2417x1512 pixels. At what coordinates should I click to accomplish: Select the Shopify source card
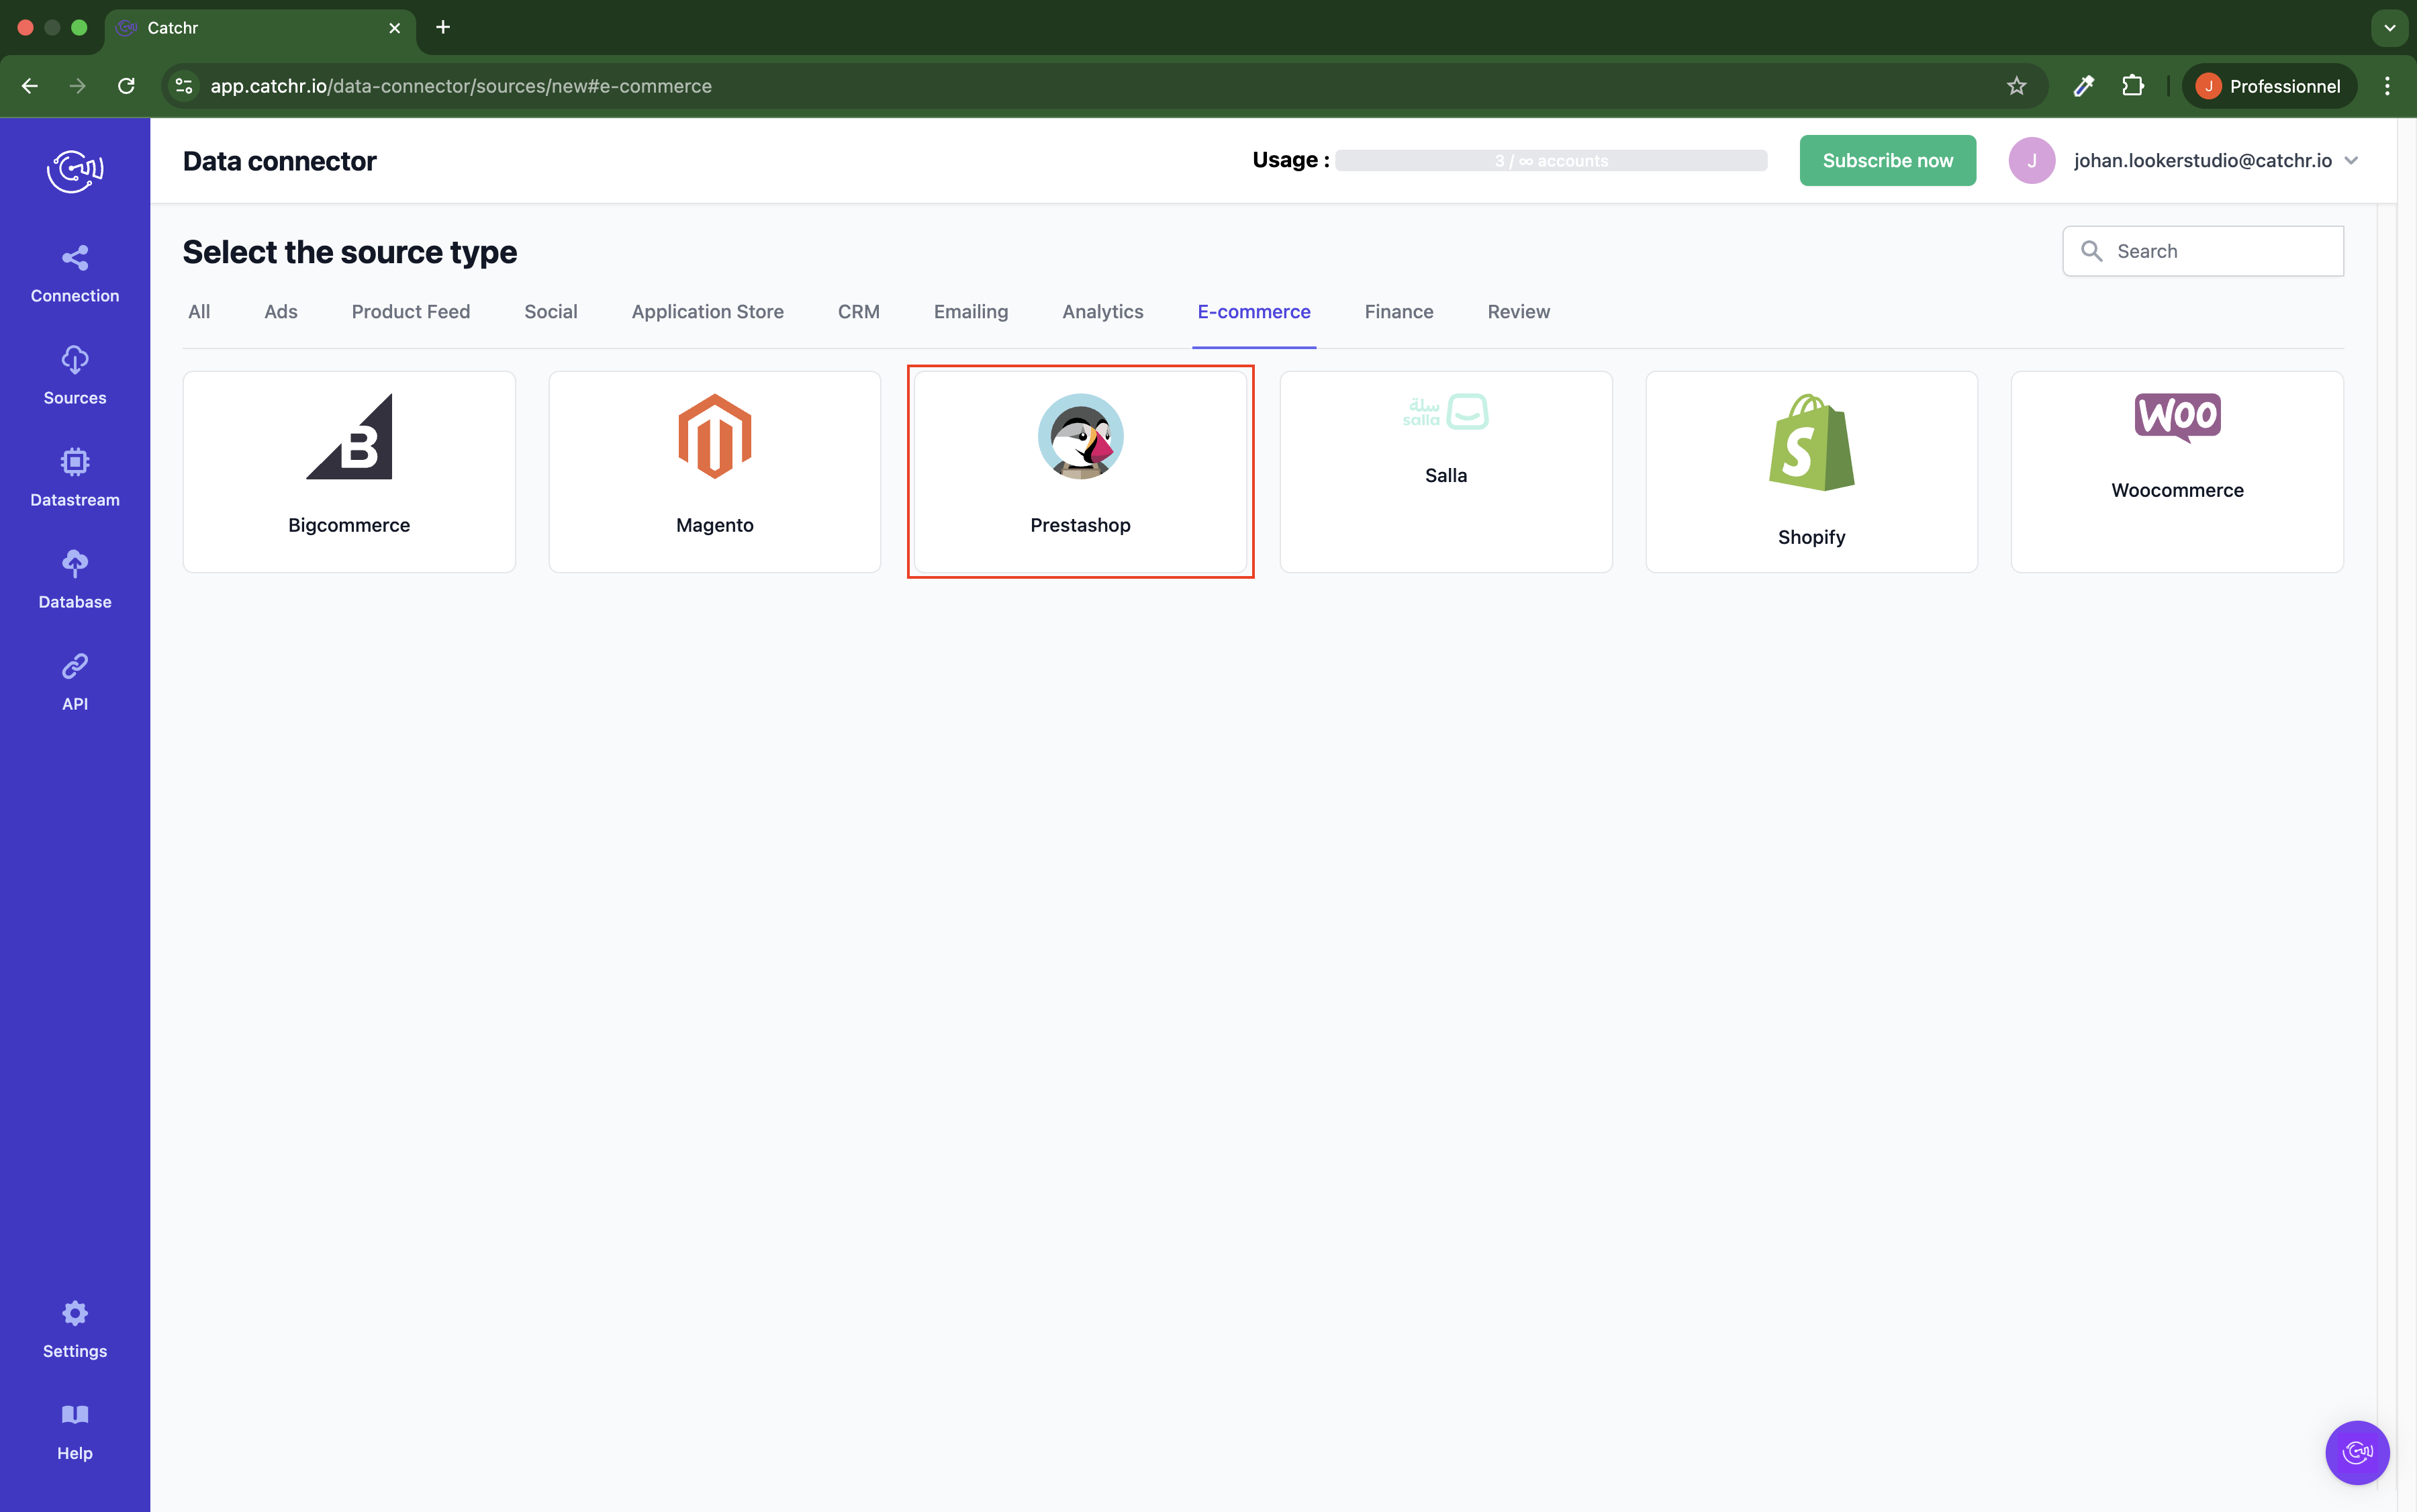(x=1811, y=472)
